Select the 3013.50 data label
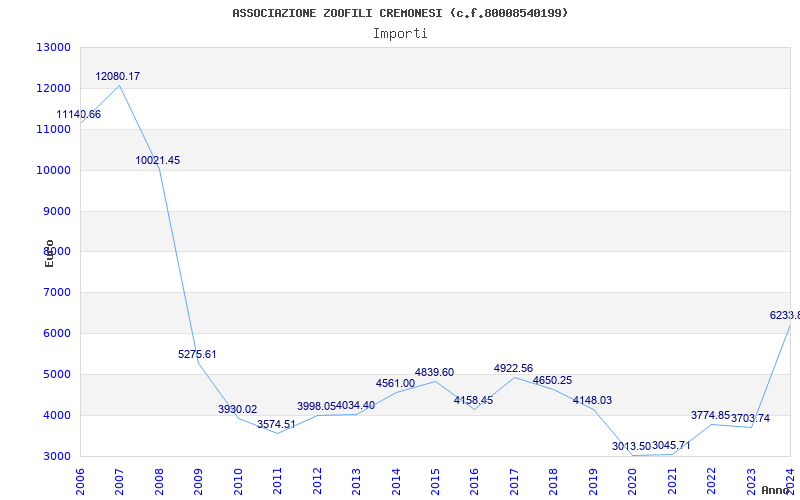 (x=632, y=446)
